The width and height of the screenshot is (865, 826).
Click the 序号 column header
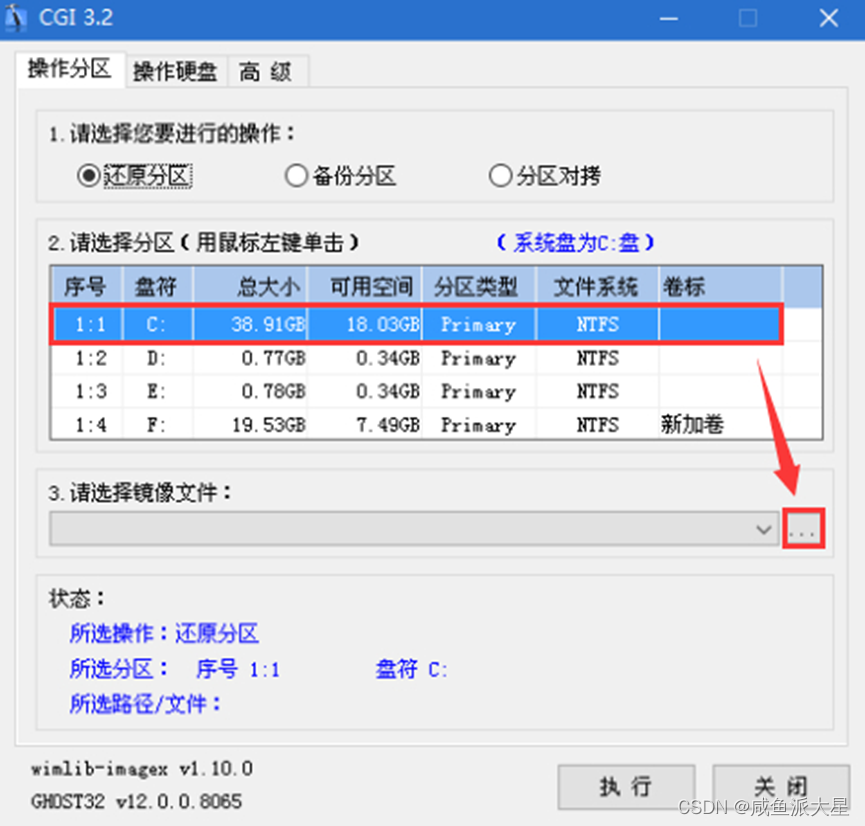87,286
